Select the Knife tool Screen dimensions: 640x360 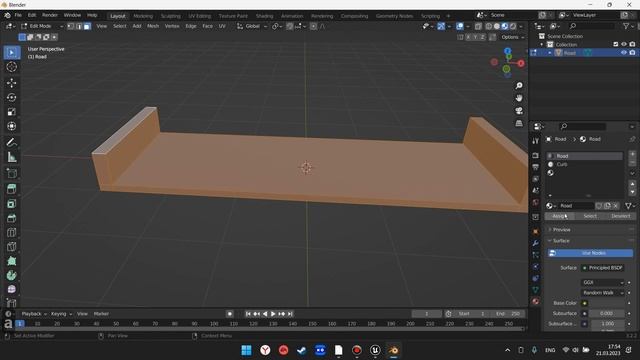(x=11, y=247)
